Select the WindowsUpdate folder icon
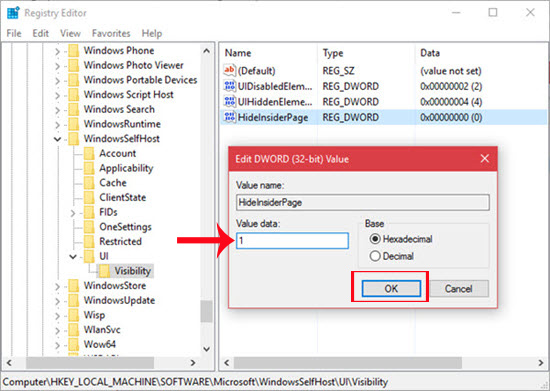 click(x=73, y=301)
